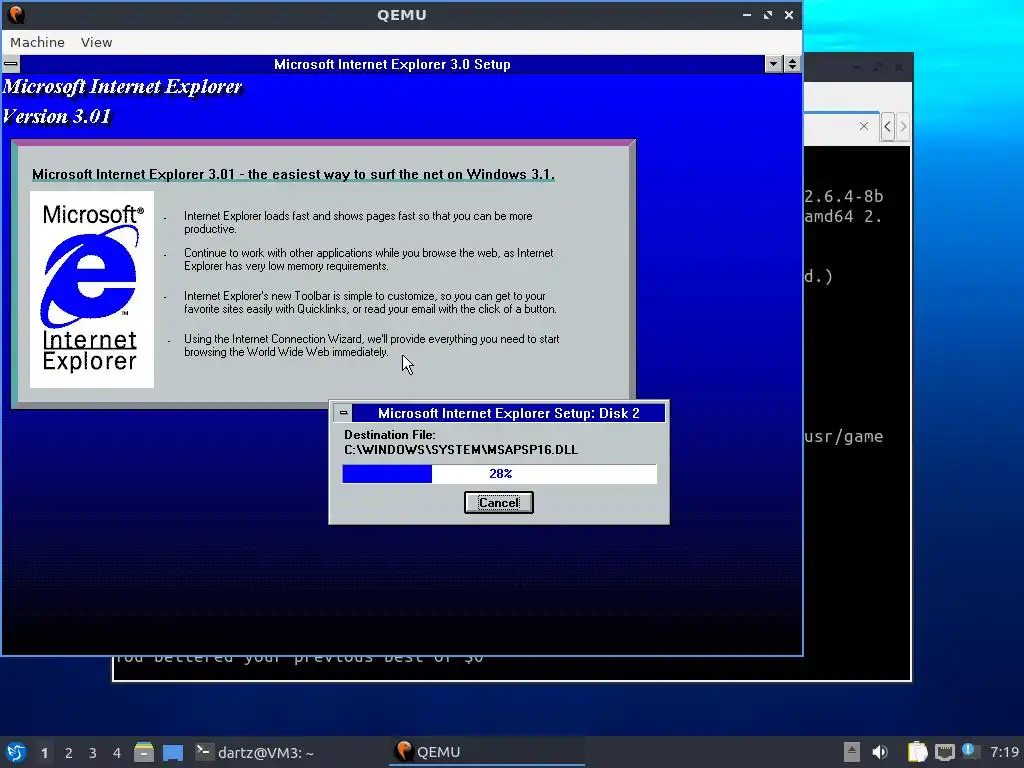Image resolution: width=1024 pixels, height=768 pixels.
Task: Click the 'Version 3.01' banner text
Action: tap(57, 117)
